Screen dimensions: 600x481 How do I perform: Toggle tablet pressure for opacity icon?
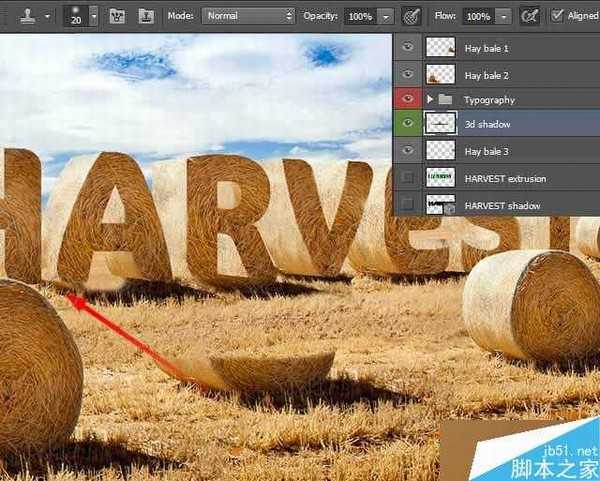pos(411,16)
